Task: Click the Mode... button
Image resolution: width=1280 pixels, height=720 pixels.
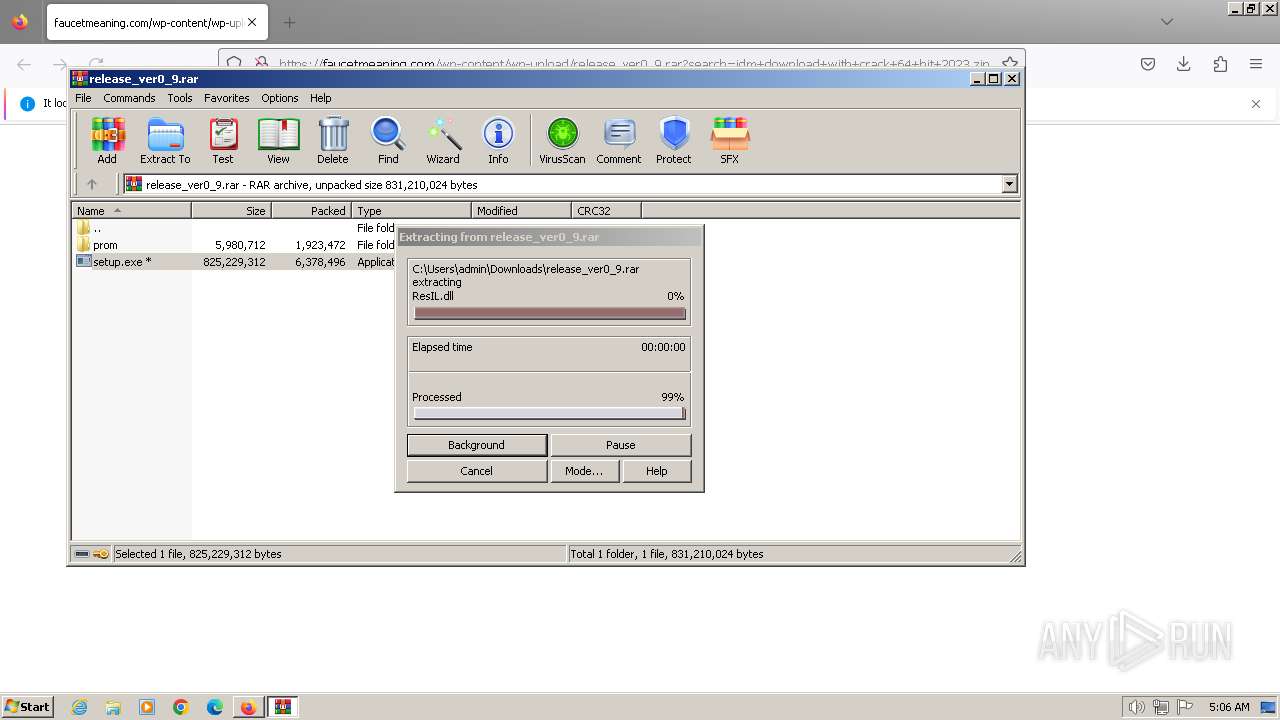Action: pyautogui.click(x=584, y=471)
